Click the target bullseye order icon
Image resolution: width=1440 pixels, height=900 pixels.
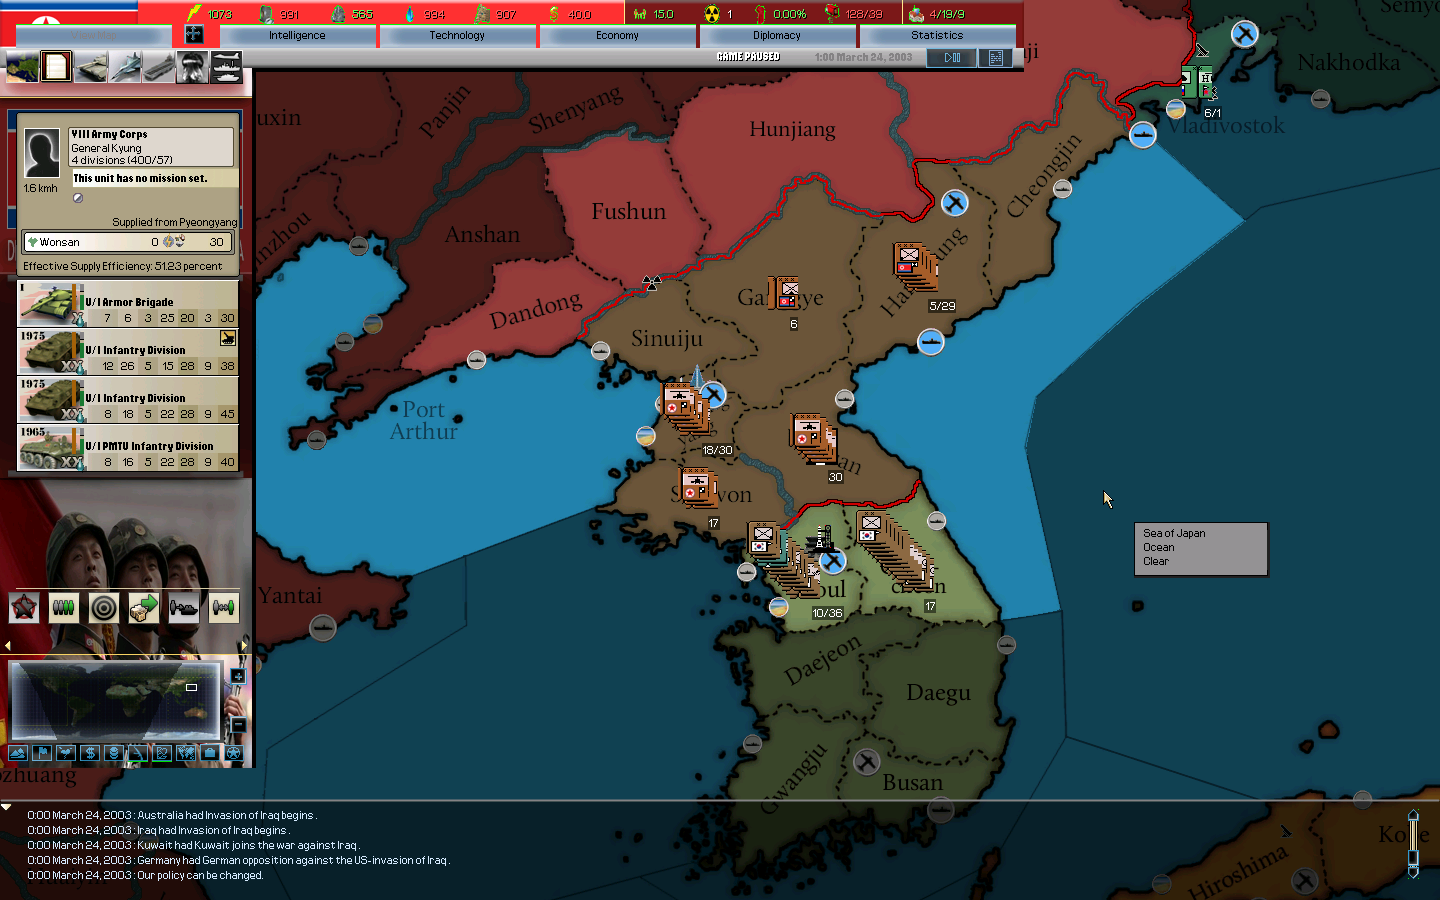[103, 607]
